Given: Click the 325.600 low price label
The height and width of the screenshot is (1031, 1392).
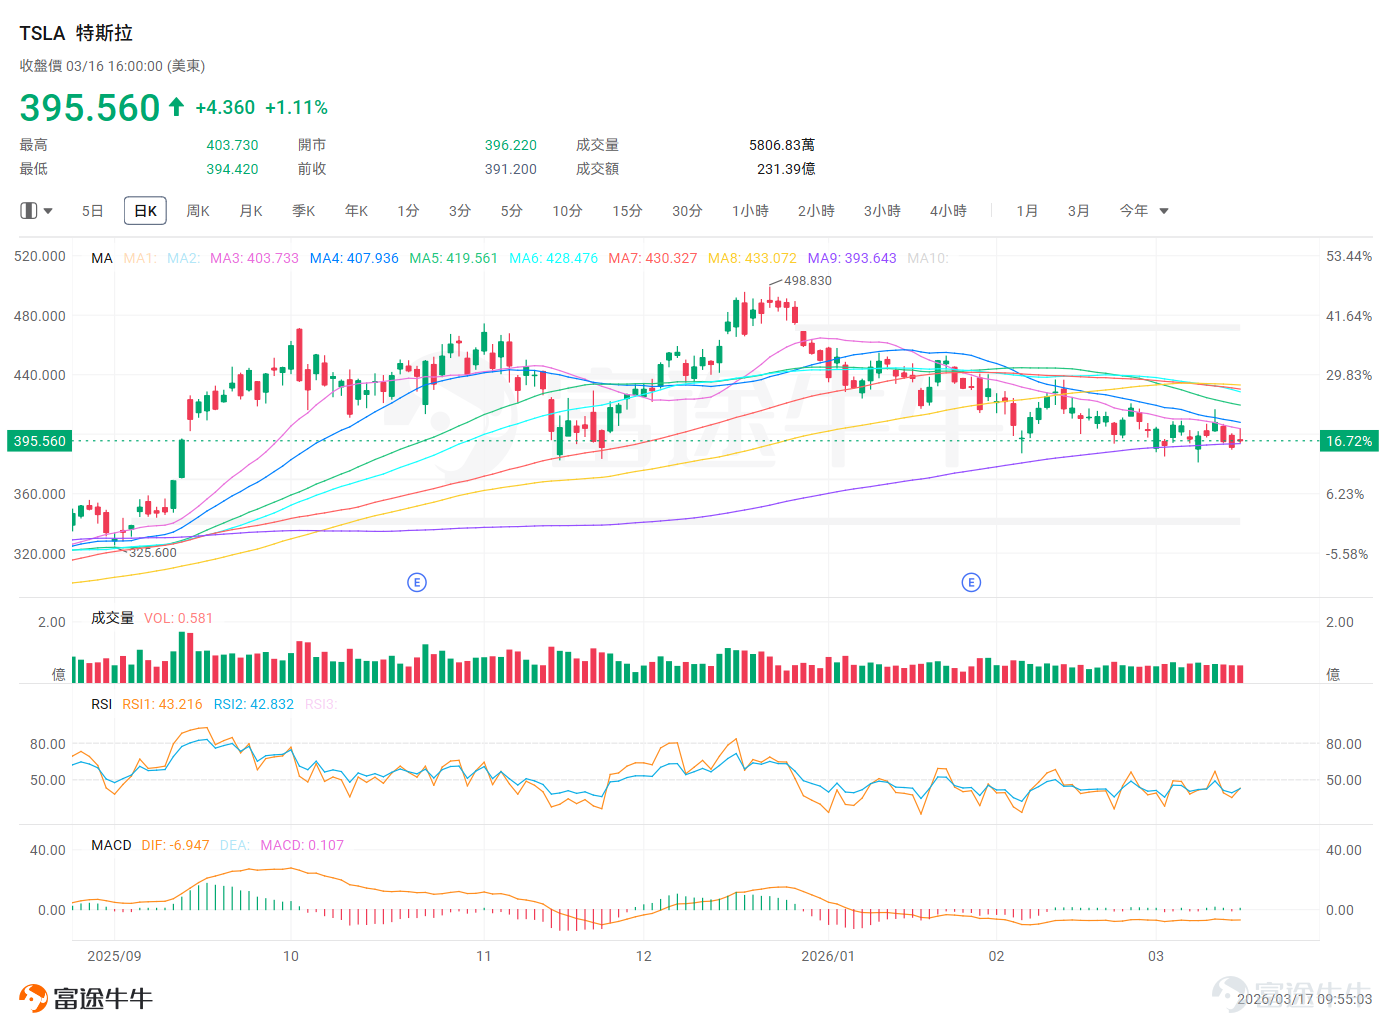Looking at the screenshot, I should point(152,553).
